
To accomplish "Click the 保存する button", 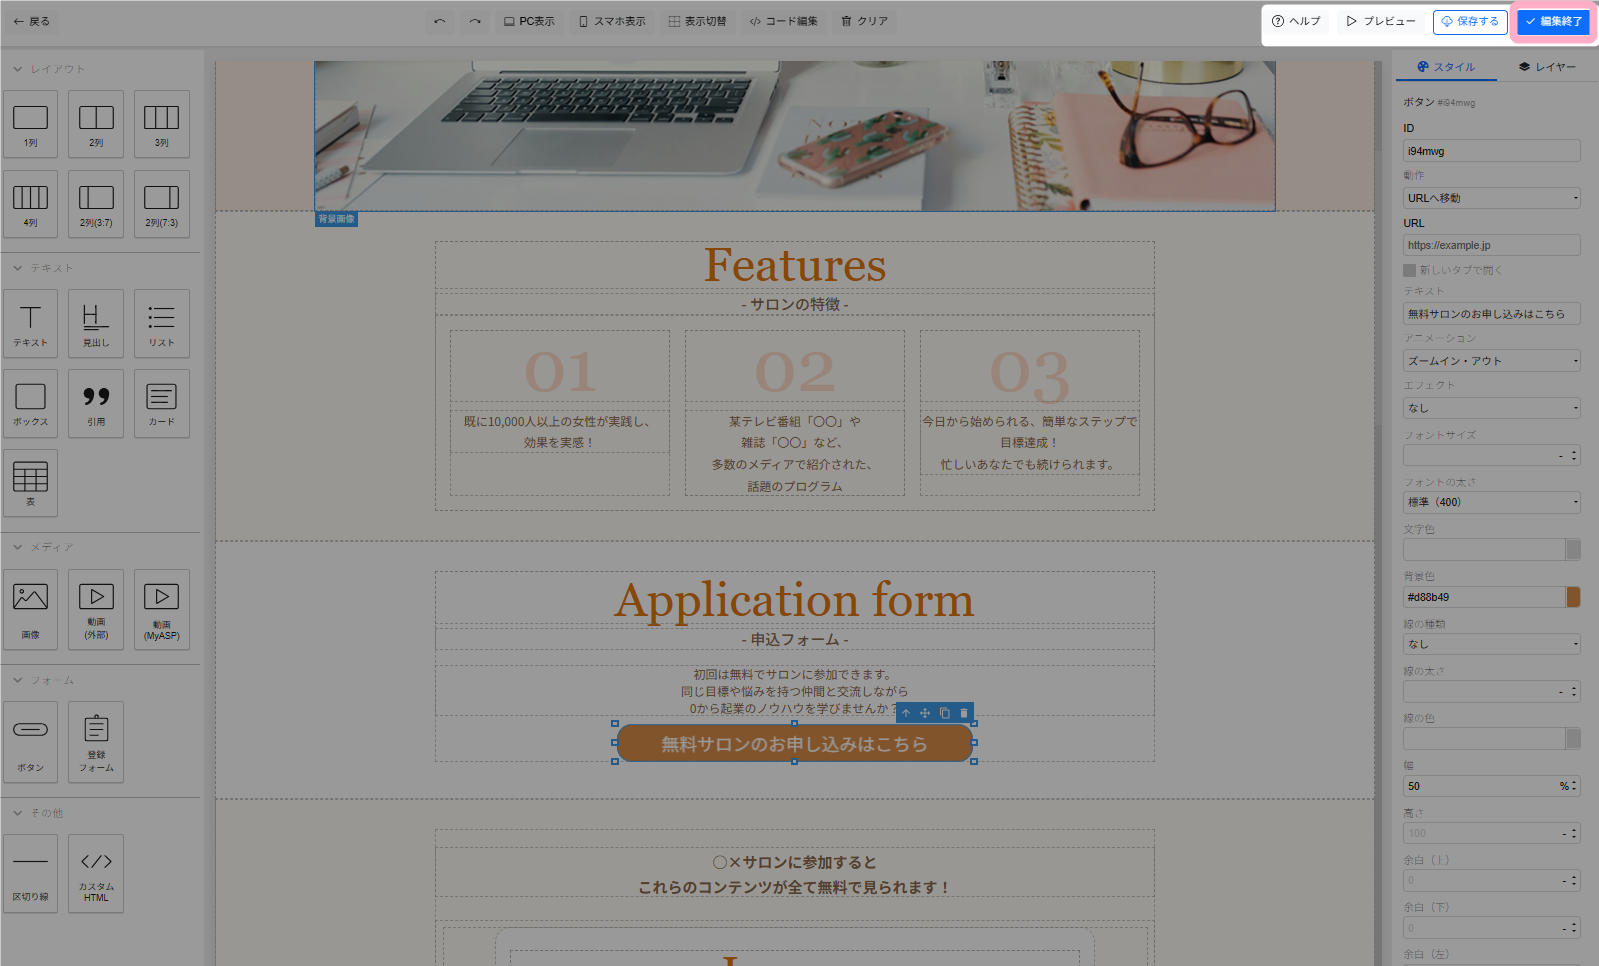I will tap(1469, 21).
